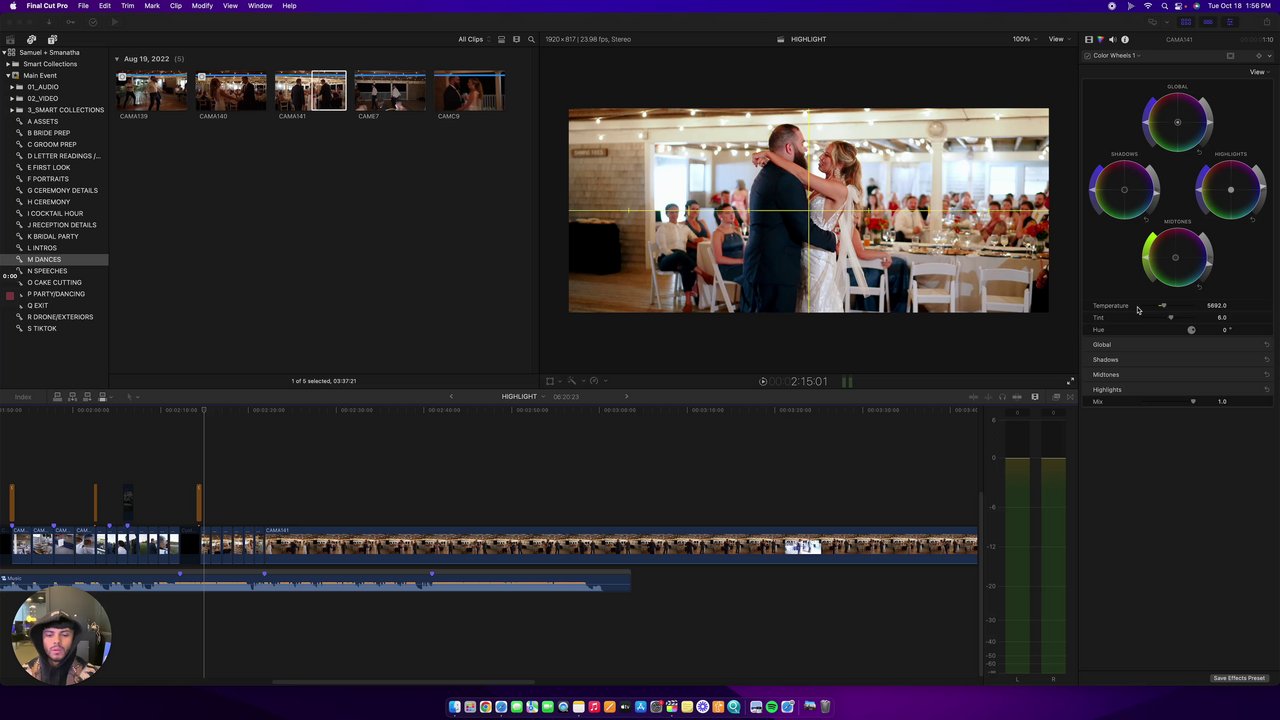Open the viewer View options dropdown
The height and width of the screenshot is (720, 1280).
coord(1058,39)
